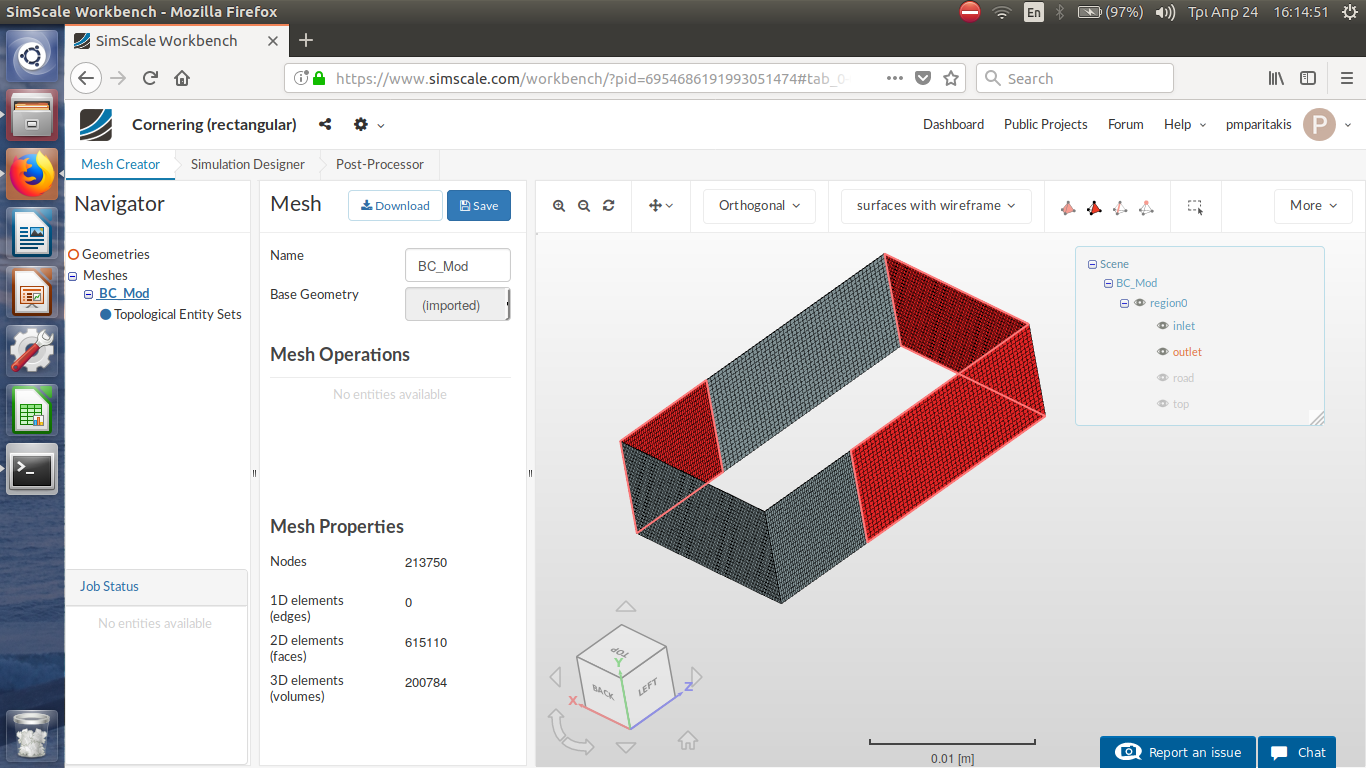Screen dimensions: 1366x768
Task: Click the share project icon
Action: [325, 125]
